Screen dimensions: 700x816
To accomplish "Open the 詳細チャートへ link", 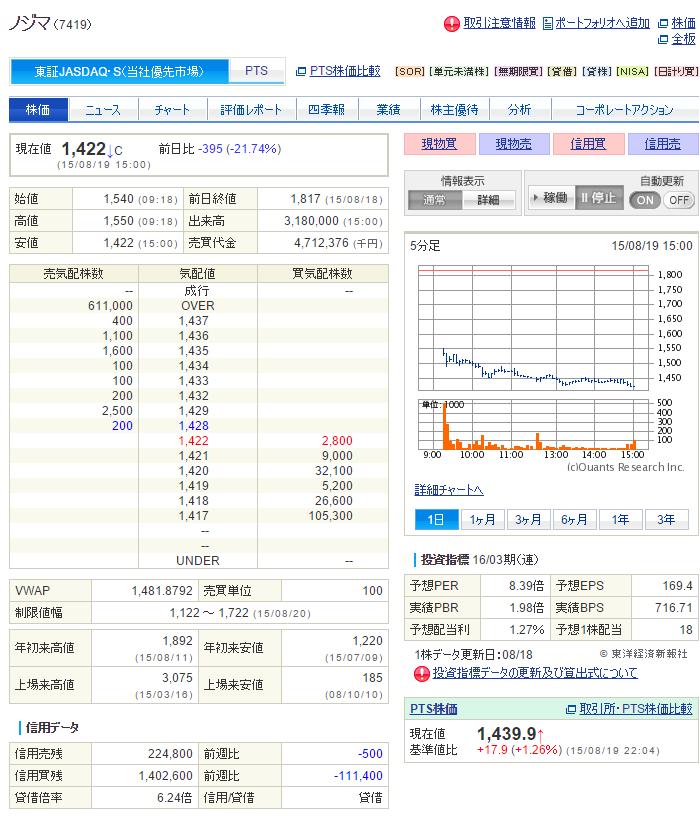I will coord(449,490).
